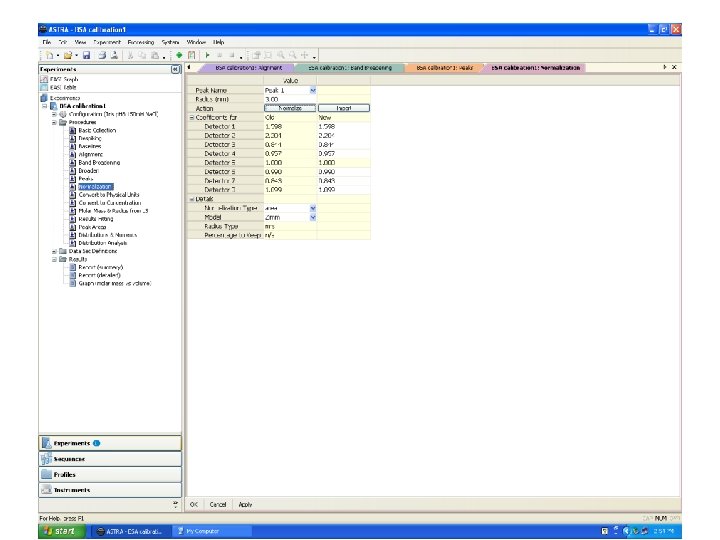Select Distribution Analysis procedure
The height and width of the screenshot is (540, 720).
click(x=103, y=243)
